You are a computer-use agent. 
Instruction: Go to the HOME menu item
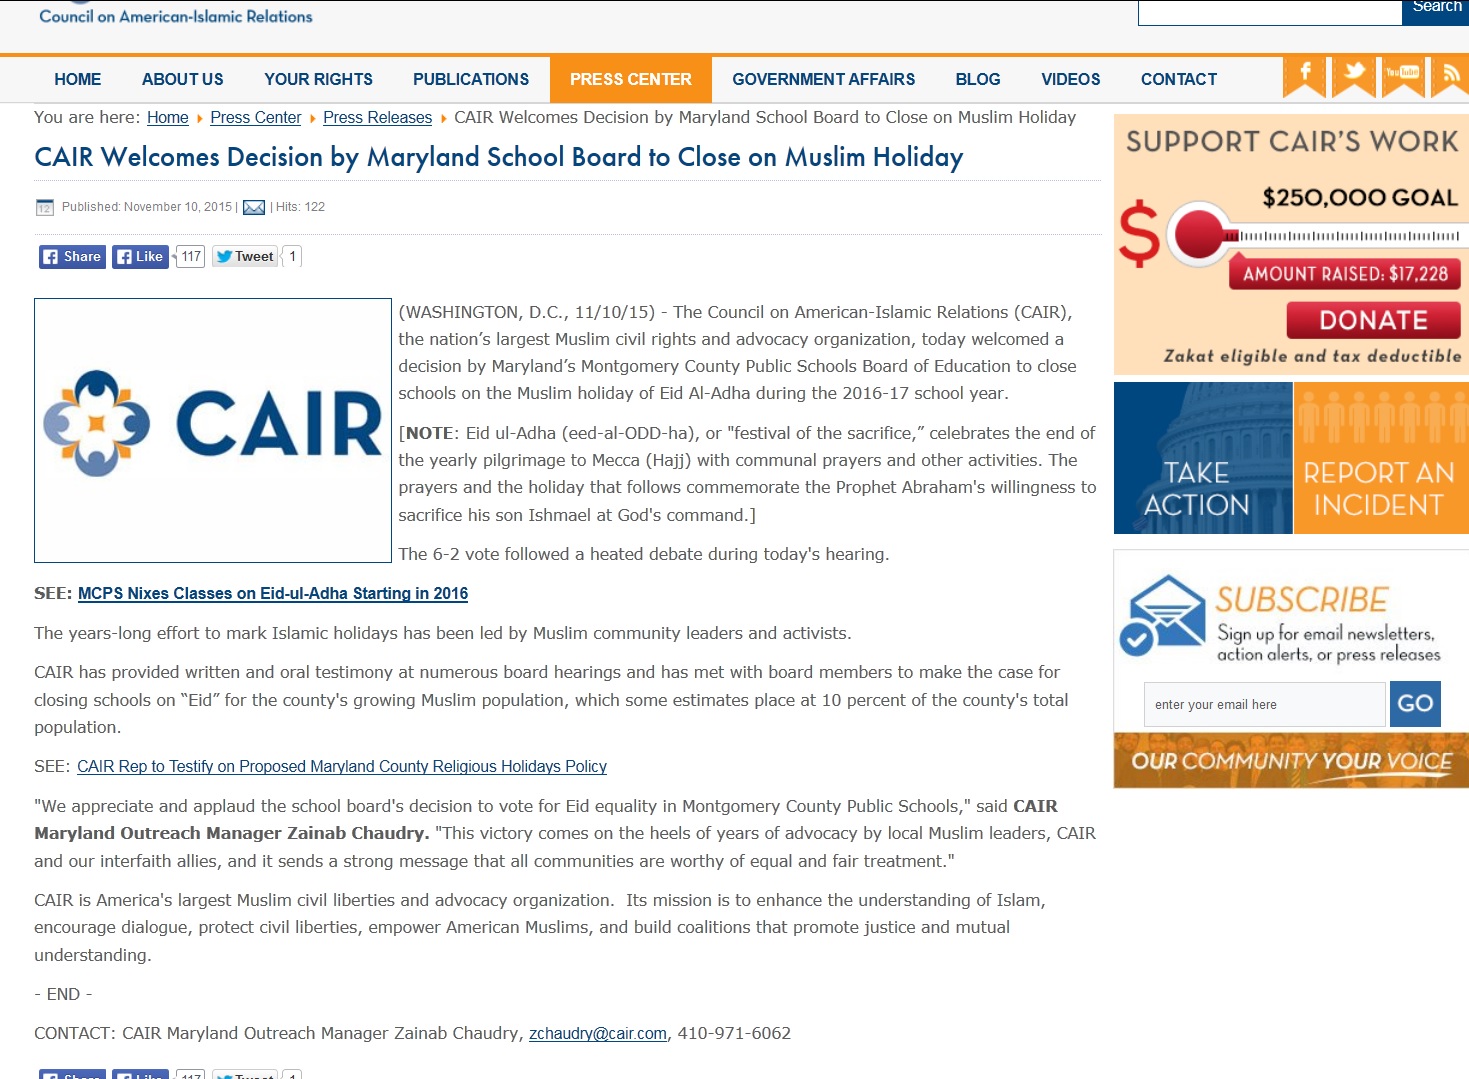pyautogui.click(x=78, y=79)
